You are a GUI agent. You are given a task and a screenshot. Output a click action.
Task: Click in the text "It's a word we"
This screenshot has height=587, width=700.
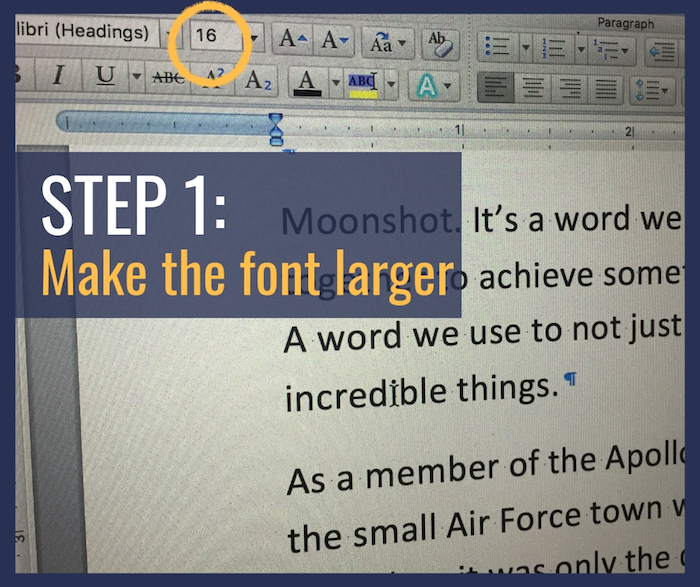577,220
